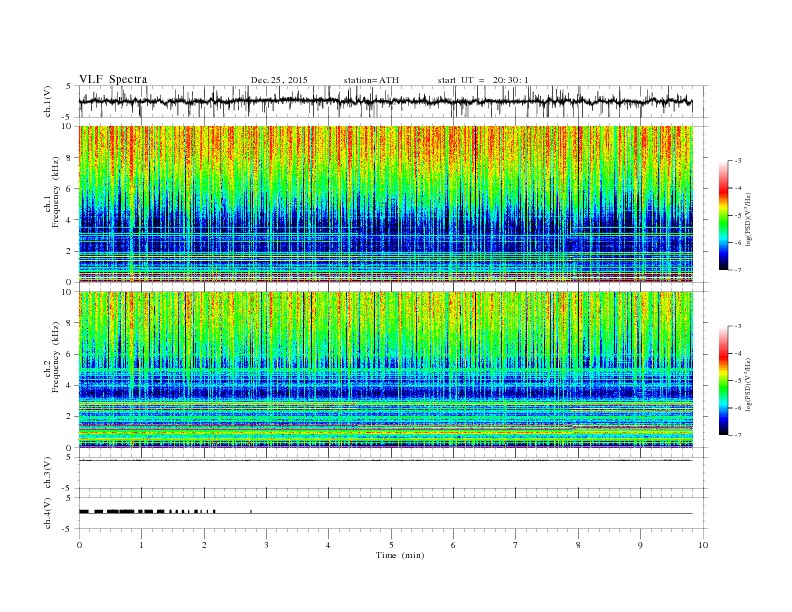Click the time axis tick label "0"
792x612 pixels.
(x=79, y=545)
